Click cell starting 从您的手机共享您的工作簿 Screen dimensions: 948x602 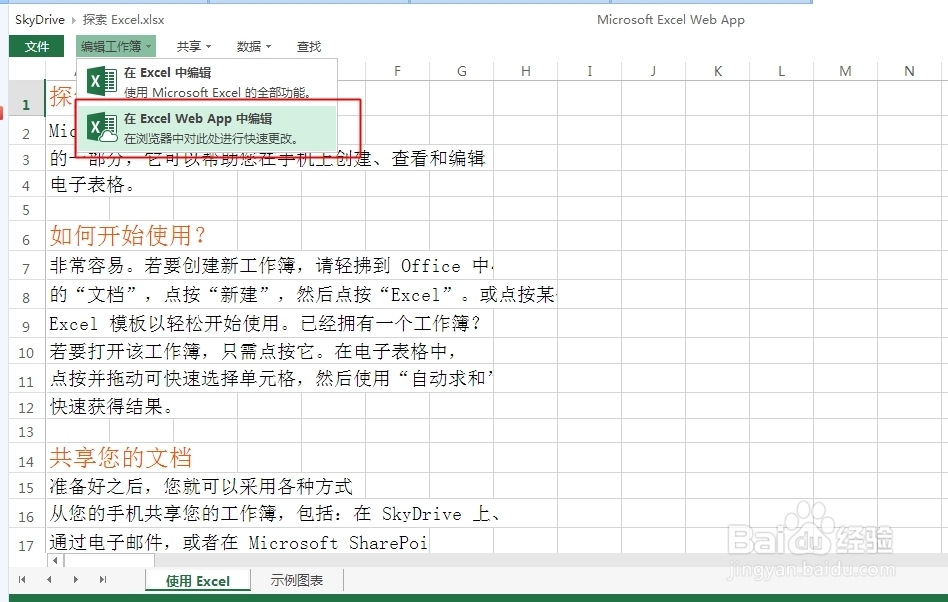click(x=274, y=514)
